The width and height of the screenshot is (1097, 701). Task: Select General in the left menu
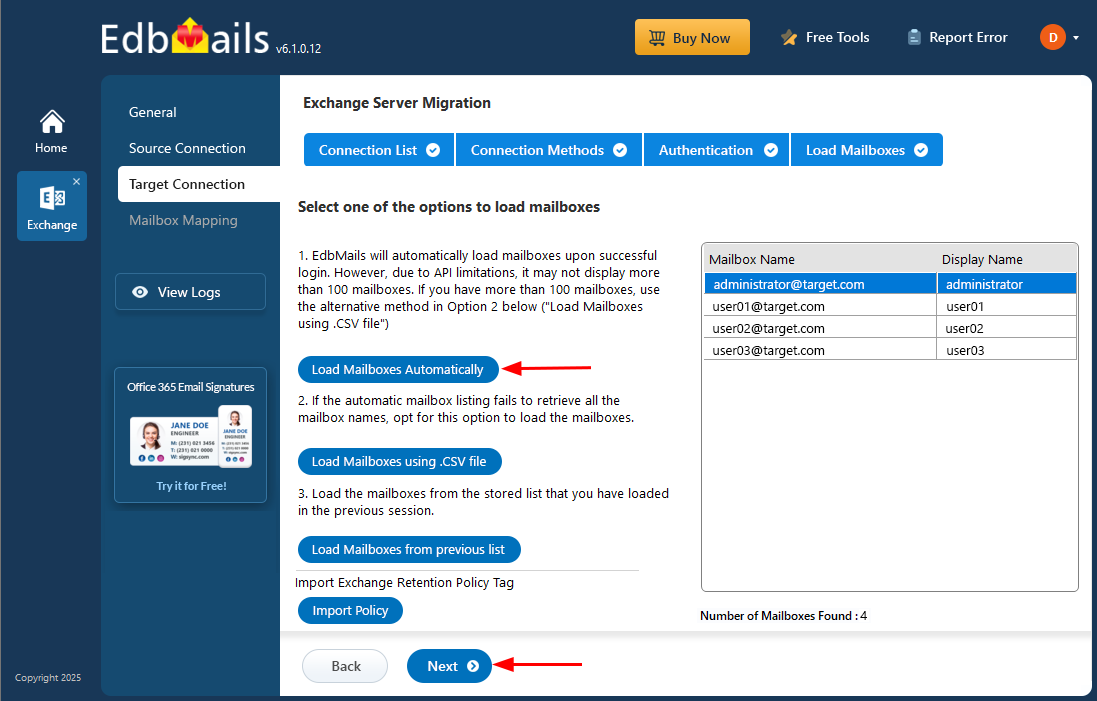pyautogui.click(x=153, y=112)
